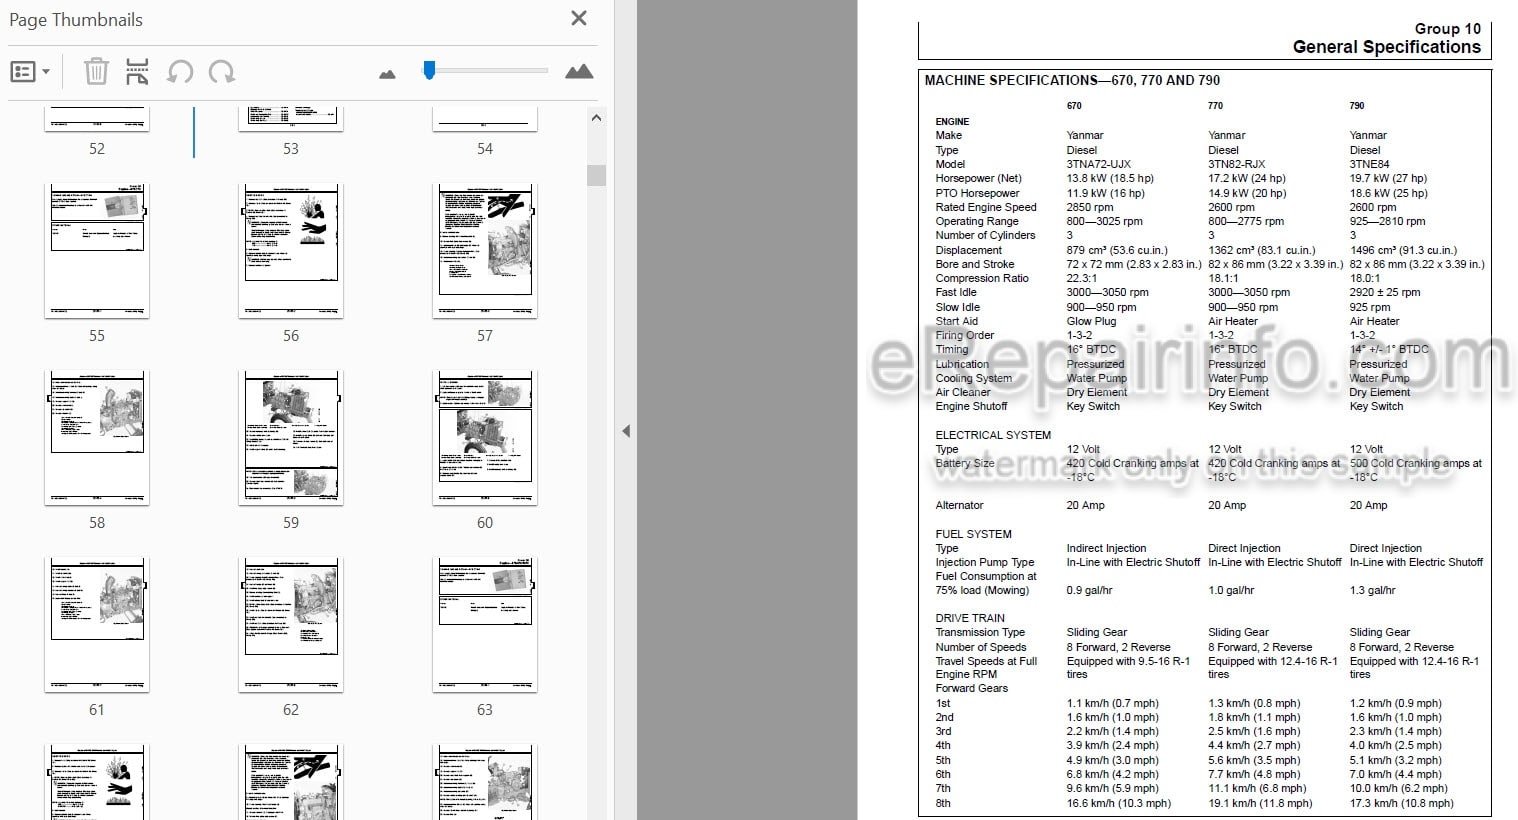Open page 58 thumbnail
1518x820 pixels.
point(97,437)
